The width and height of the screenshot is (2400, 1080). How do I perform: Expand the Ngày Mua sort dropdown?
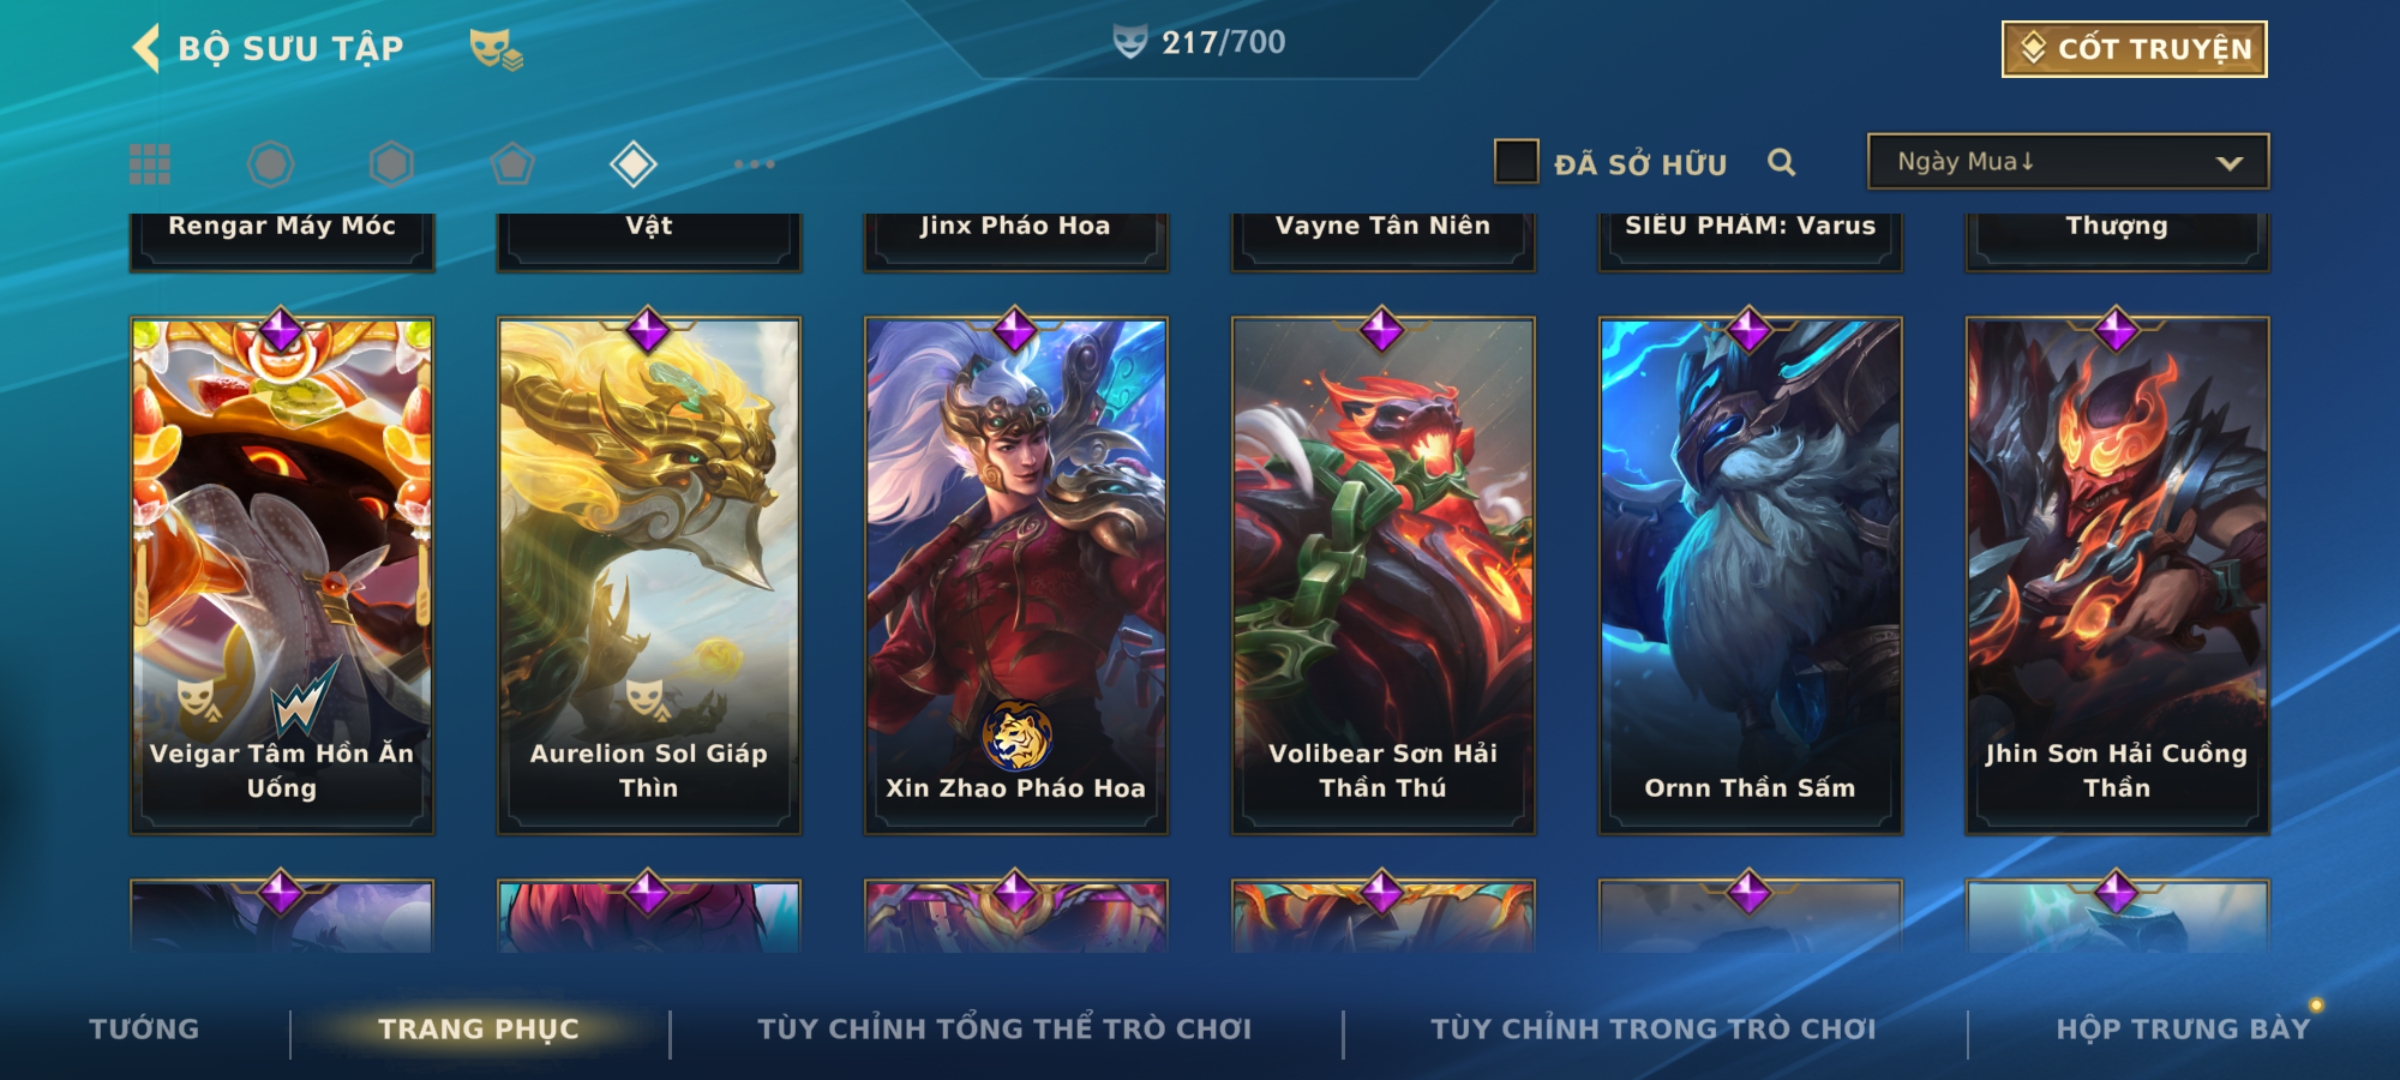[2068, 161]
